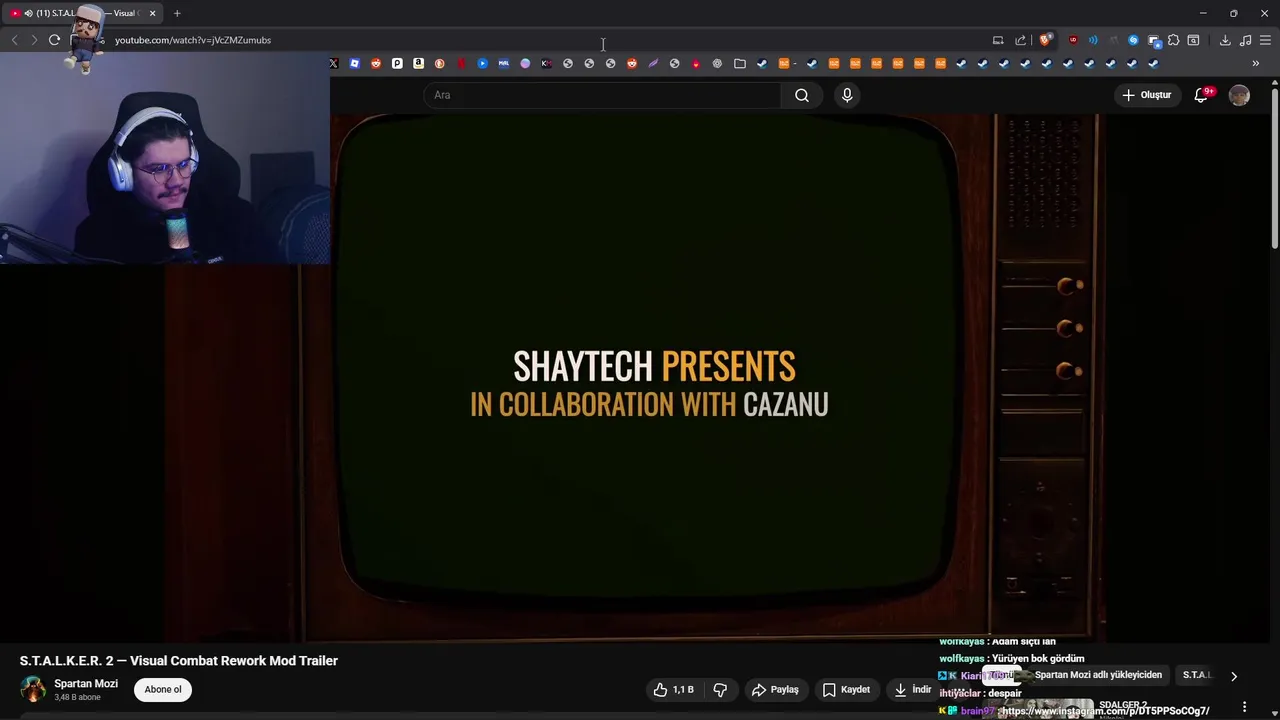Click the Shazam extension icon
Viewport: 1280px width, 720px height.
(x=1133, y=40)
